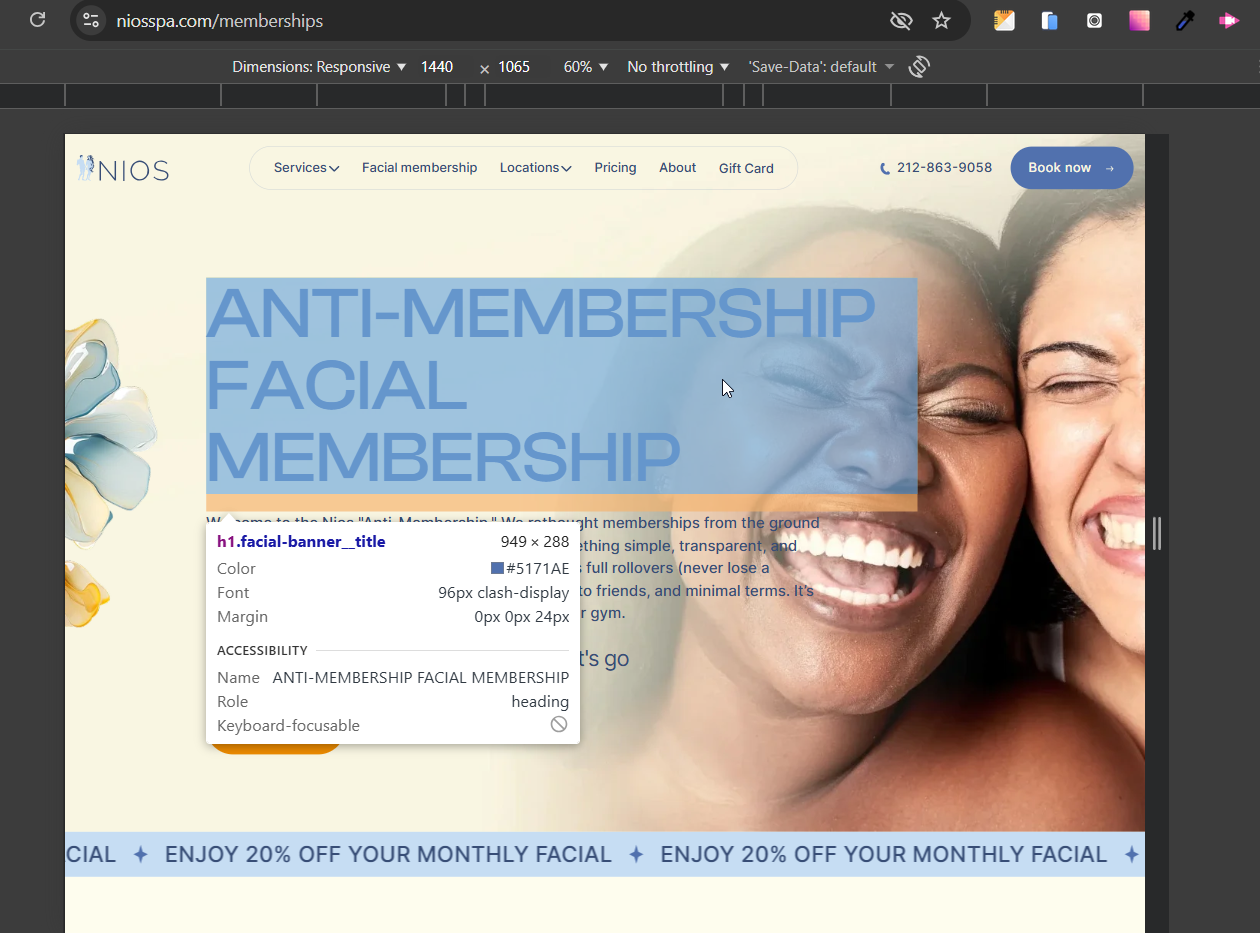The image size is (1260, 933).
Task: Expand the Services menu
Action: pyautogui.click(x=306, y=168)
